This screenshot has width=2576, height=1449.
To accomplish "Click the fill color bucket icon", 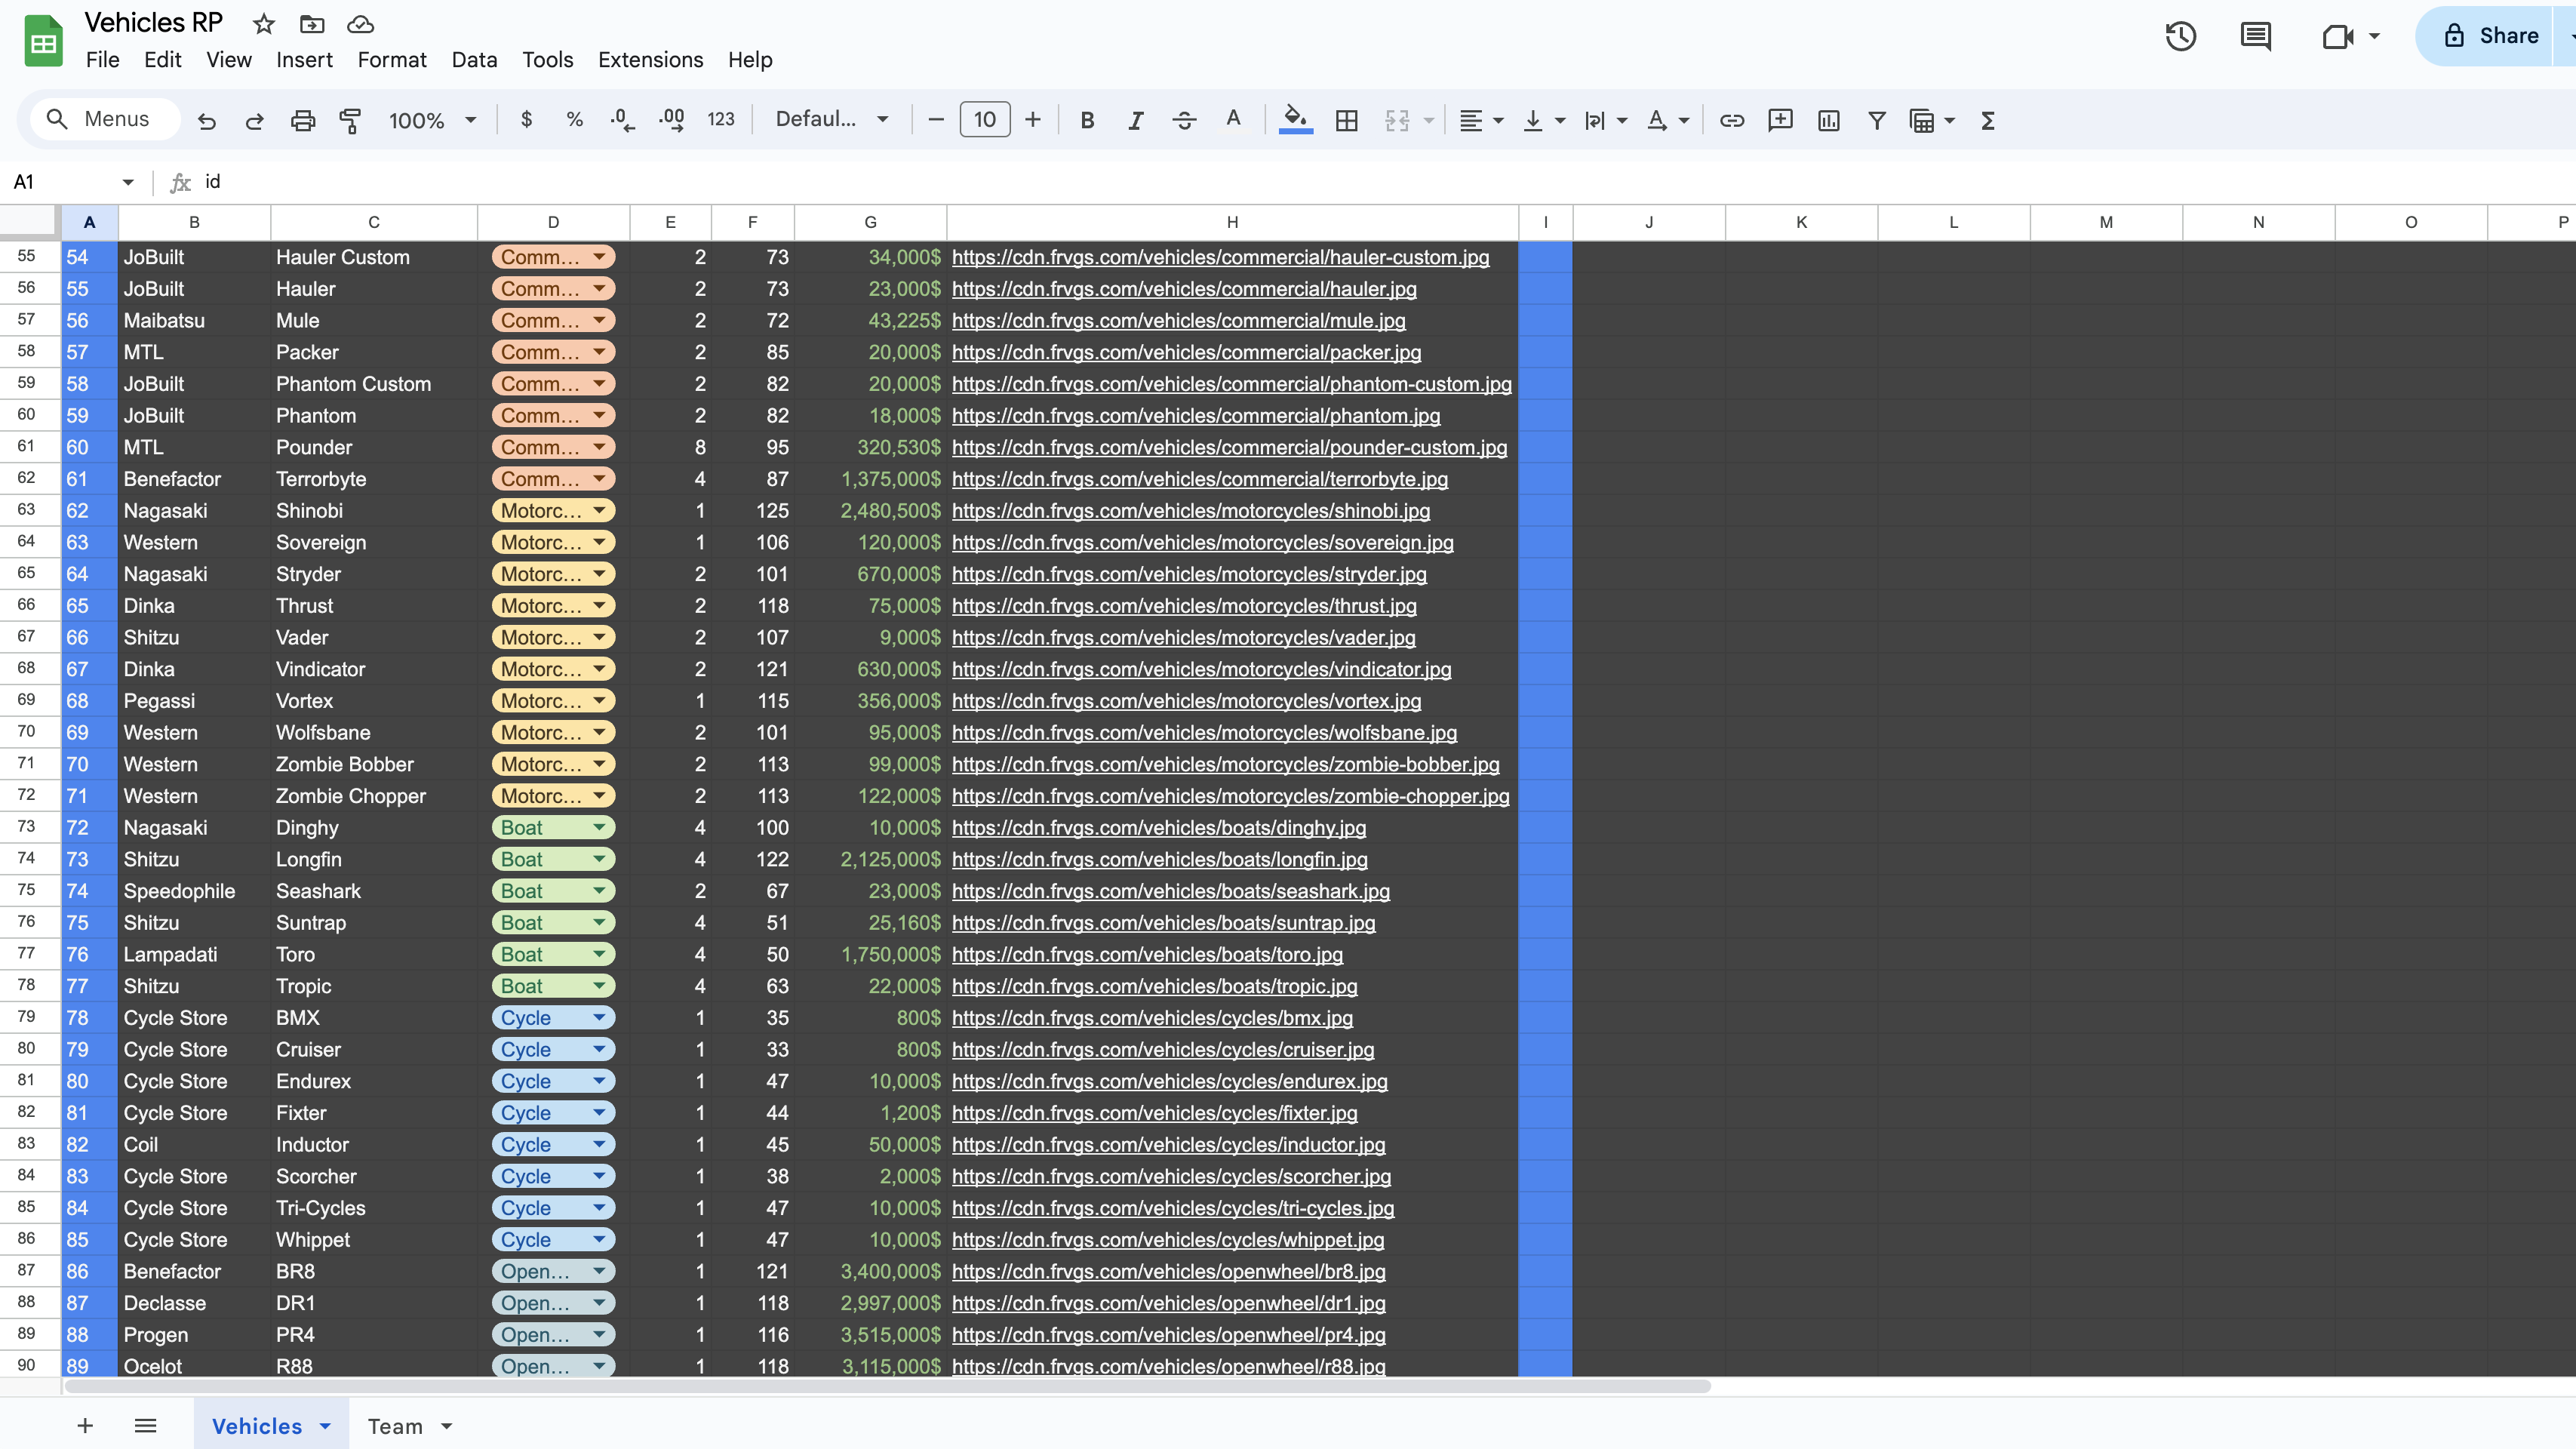I will click(1295, 119).
